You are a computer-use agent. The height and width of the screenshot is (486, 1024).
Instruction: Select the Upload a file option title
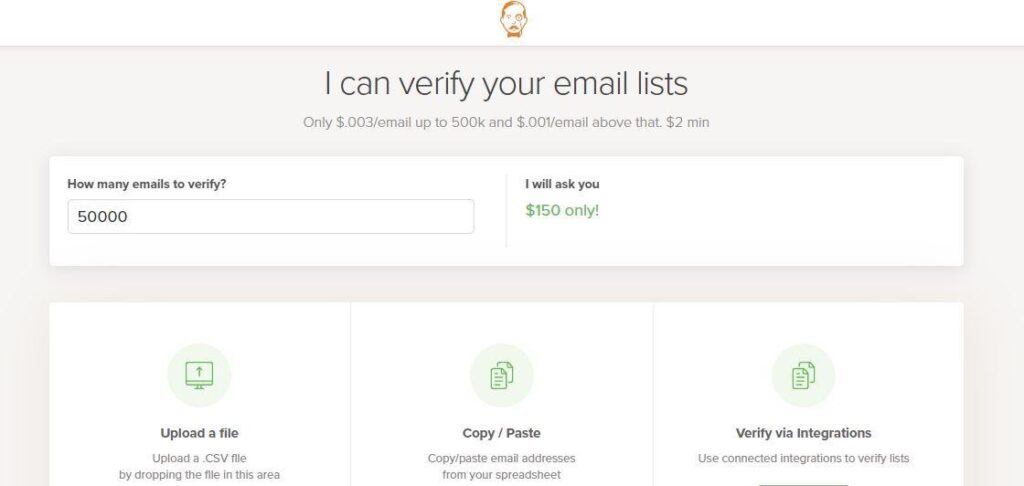pyautogui.click(x=199, y=433)
